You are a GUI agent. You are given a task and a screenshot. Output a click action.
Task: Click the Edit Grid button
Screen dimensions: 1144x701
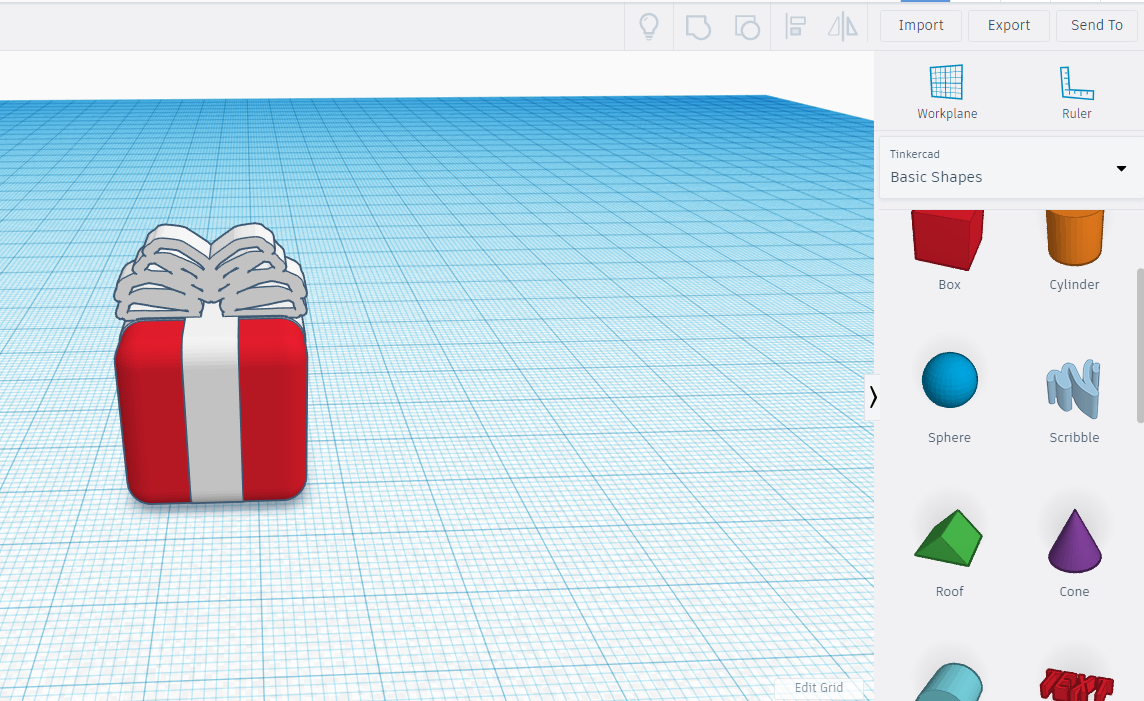(819, 688)
